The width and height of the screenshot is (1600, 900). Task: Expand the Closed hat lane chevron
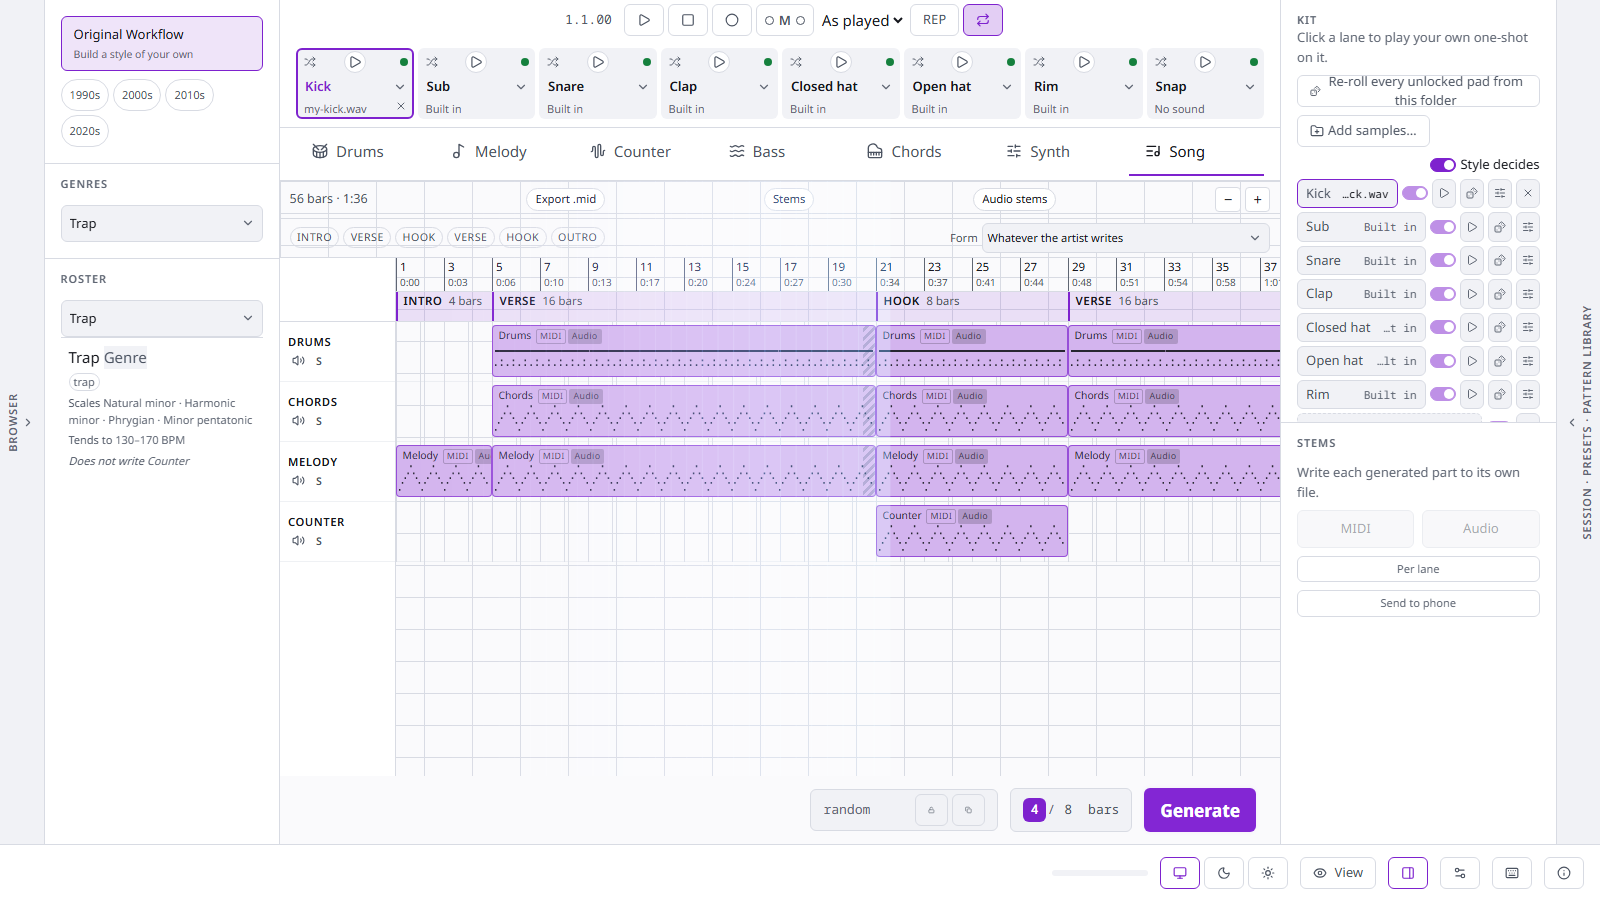tap(886, 87)
